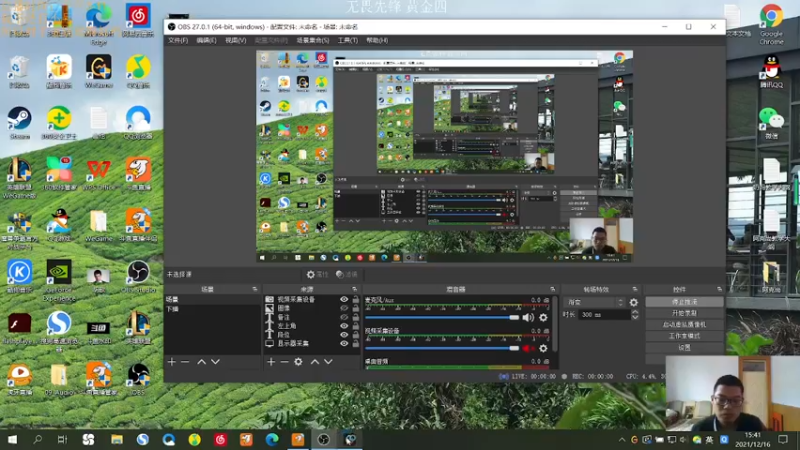The image size is (800, 450).
Task: Pop out the 控件 controls dock
Action: pyautogui.click(x=719, y=289)
